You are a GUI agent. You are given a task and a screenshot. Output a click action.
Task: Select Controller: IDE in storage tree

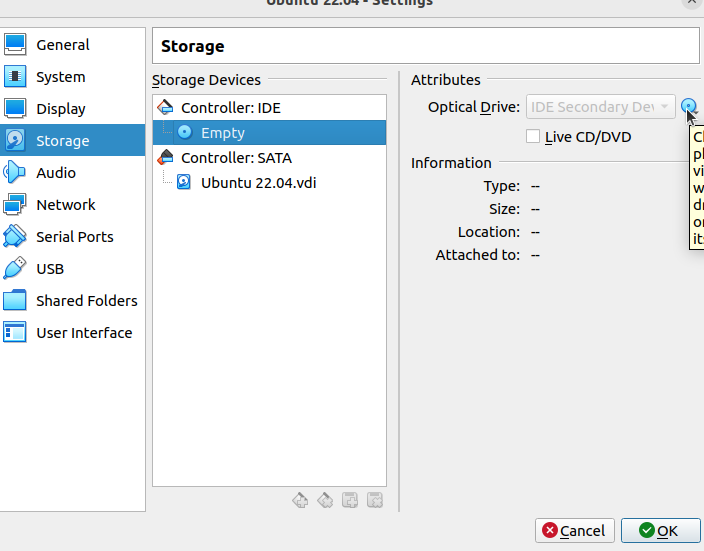(269, 108)
